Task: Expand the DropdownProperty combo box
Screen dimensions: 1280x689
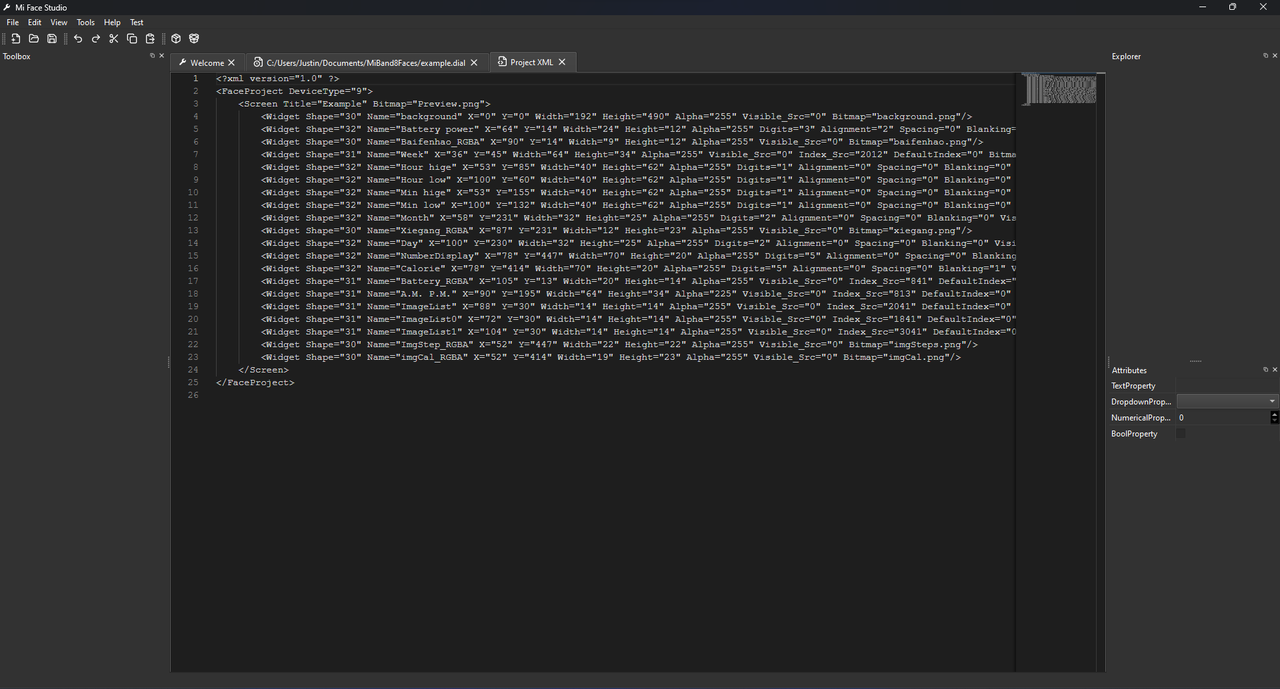Action: point(1227,401)
